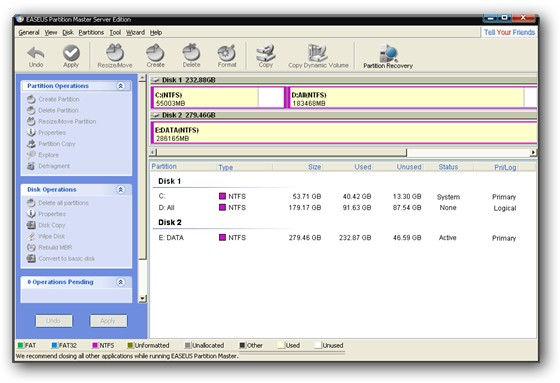Open the Wizard menu

(x=135, y=33)
